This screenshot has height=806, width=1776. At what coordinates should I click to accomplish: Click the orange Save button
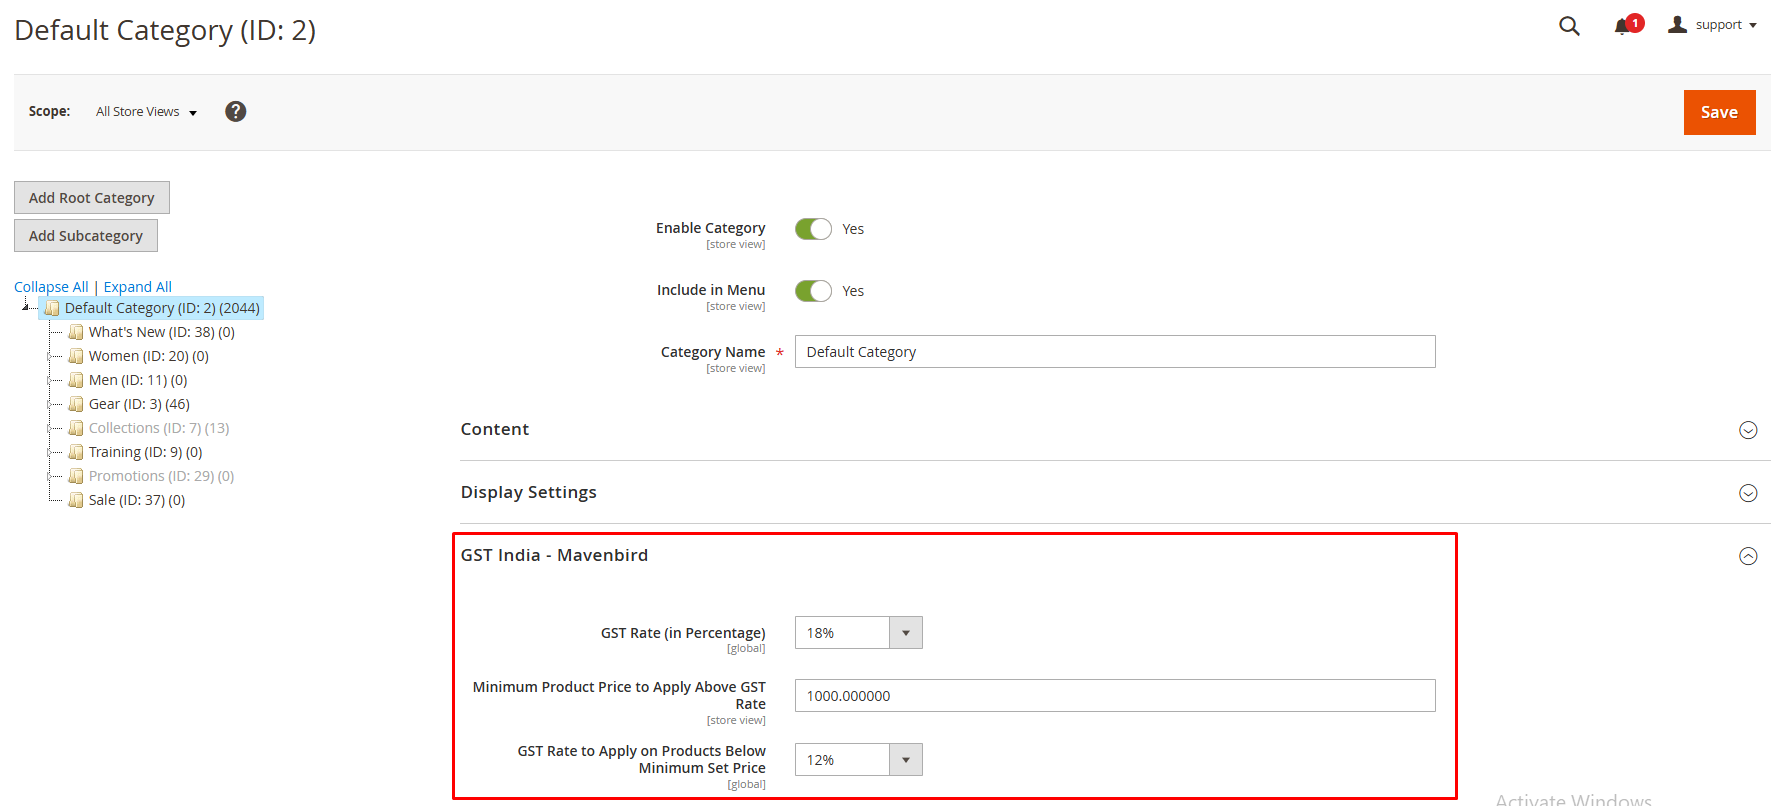1719,112
